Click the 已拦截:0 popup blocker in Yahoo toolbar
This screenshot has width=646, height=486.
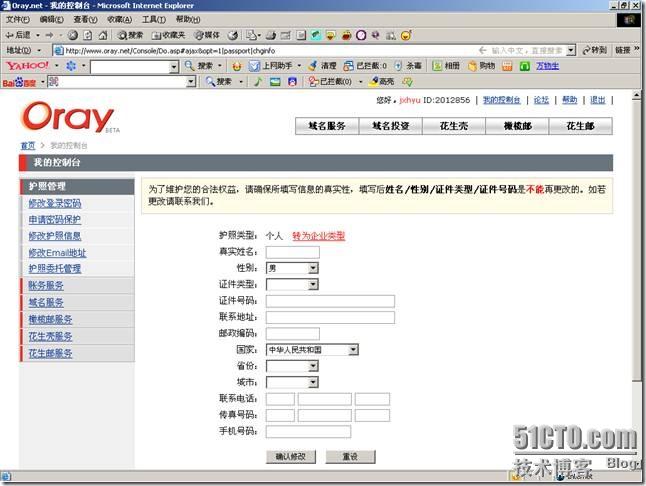tap(365, 65)
